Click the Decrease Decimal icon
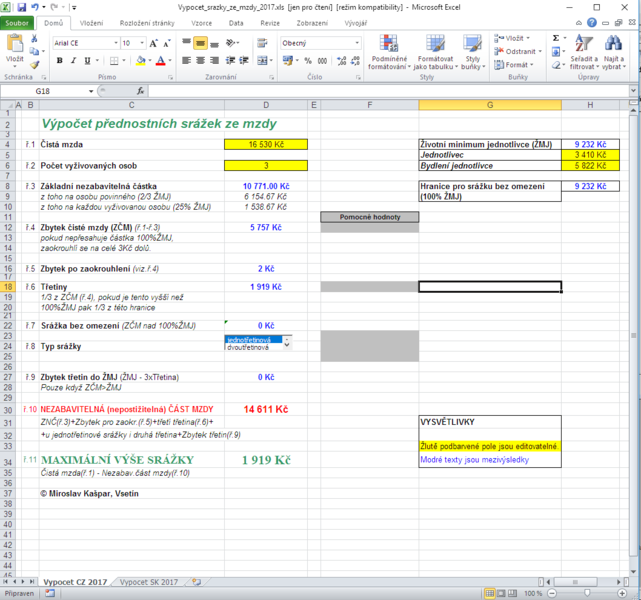The image size is (641, 600). point(355,60)
